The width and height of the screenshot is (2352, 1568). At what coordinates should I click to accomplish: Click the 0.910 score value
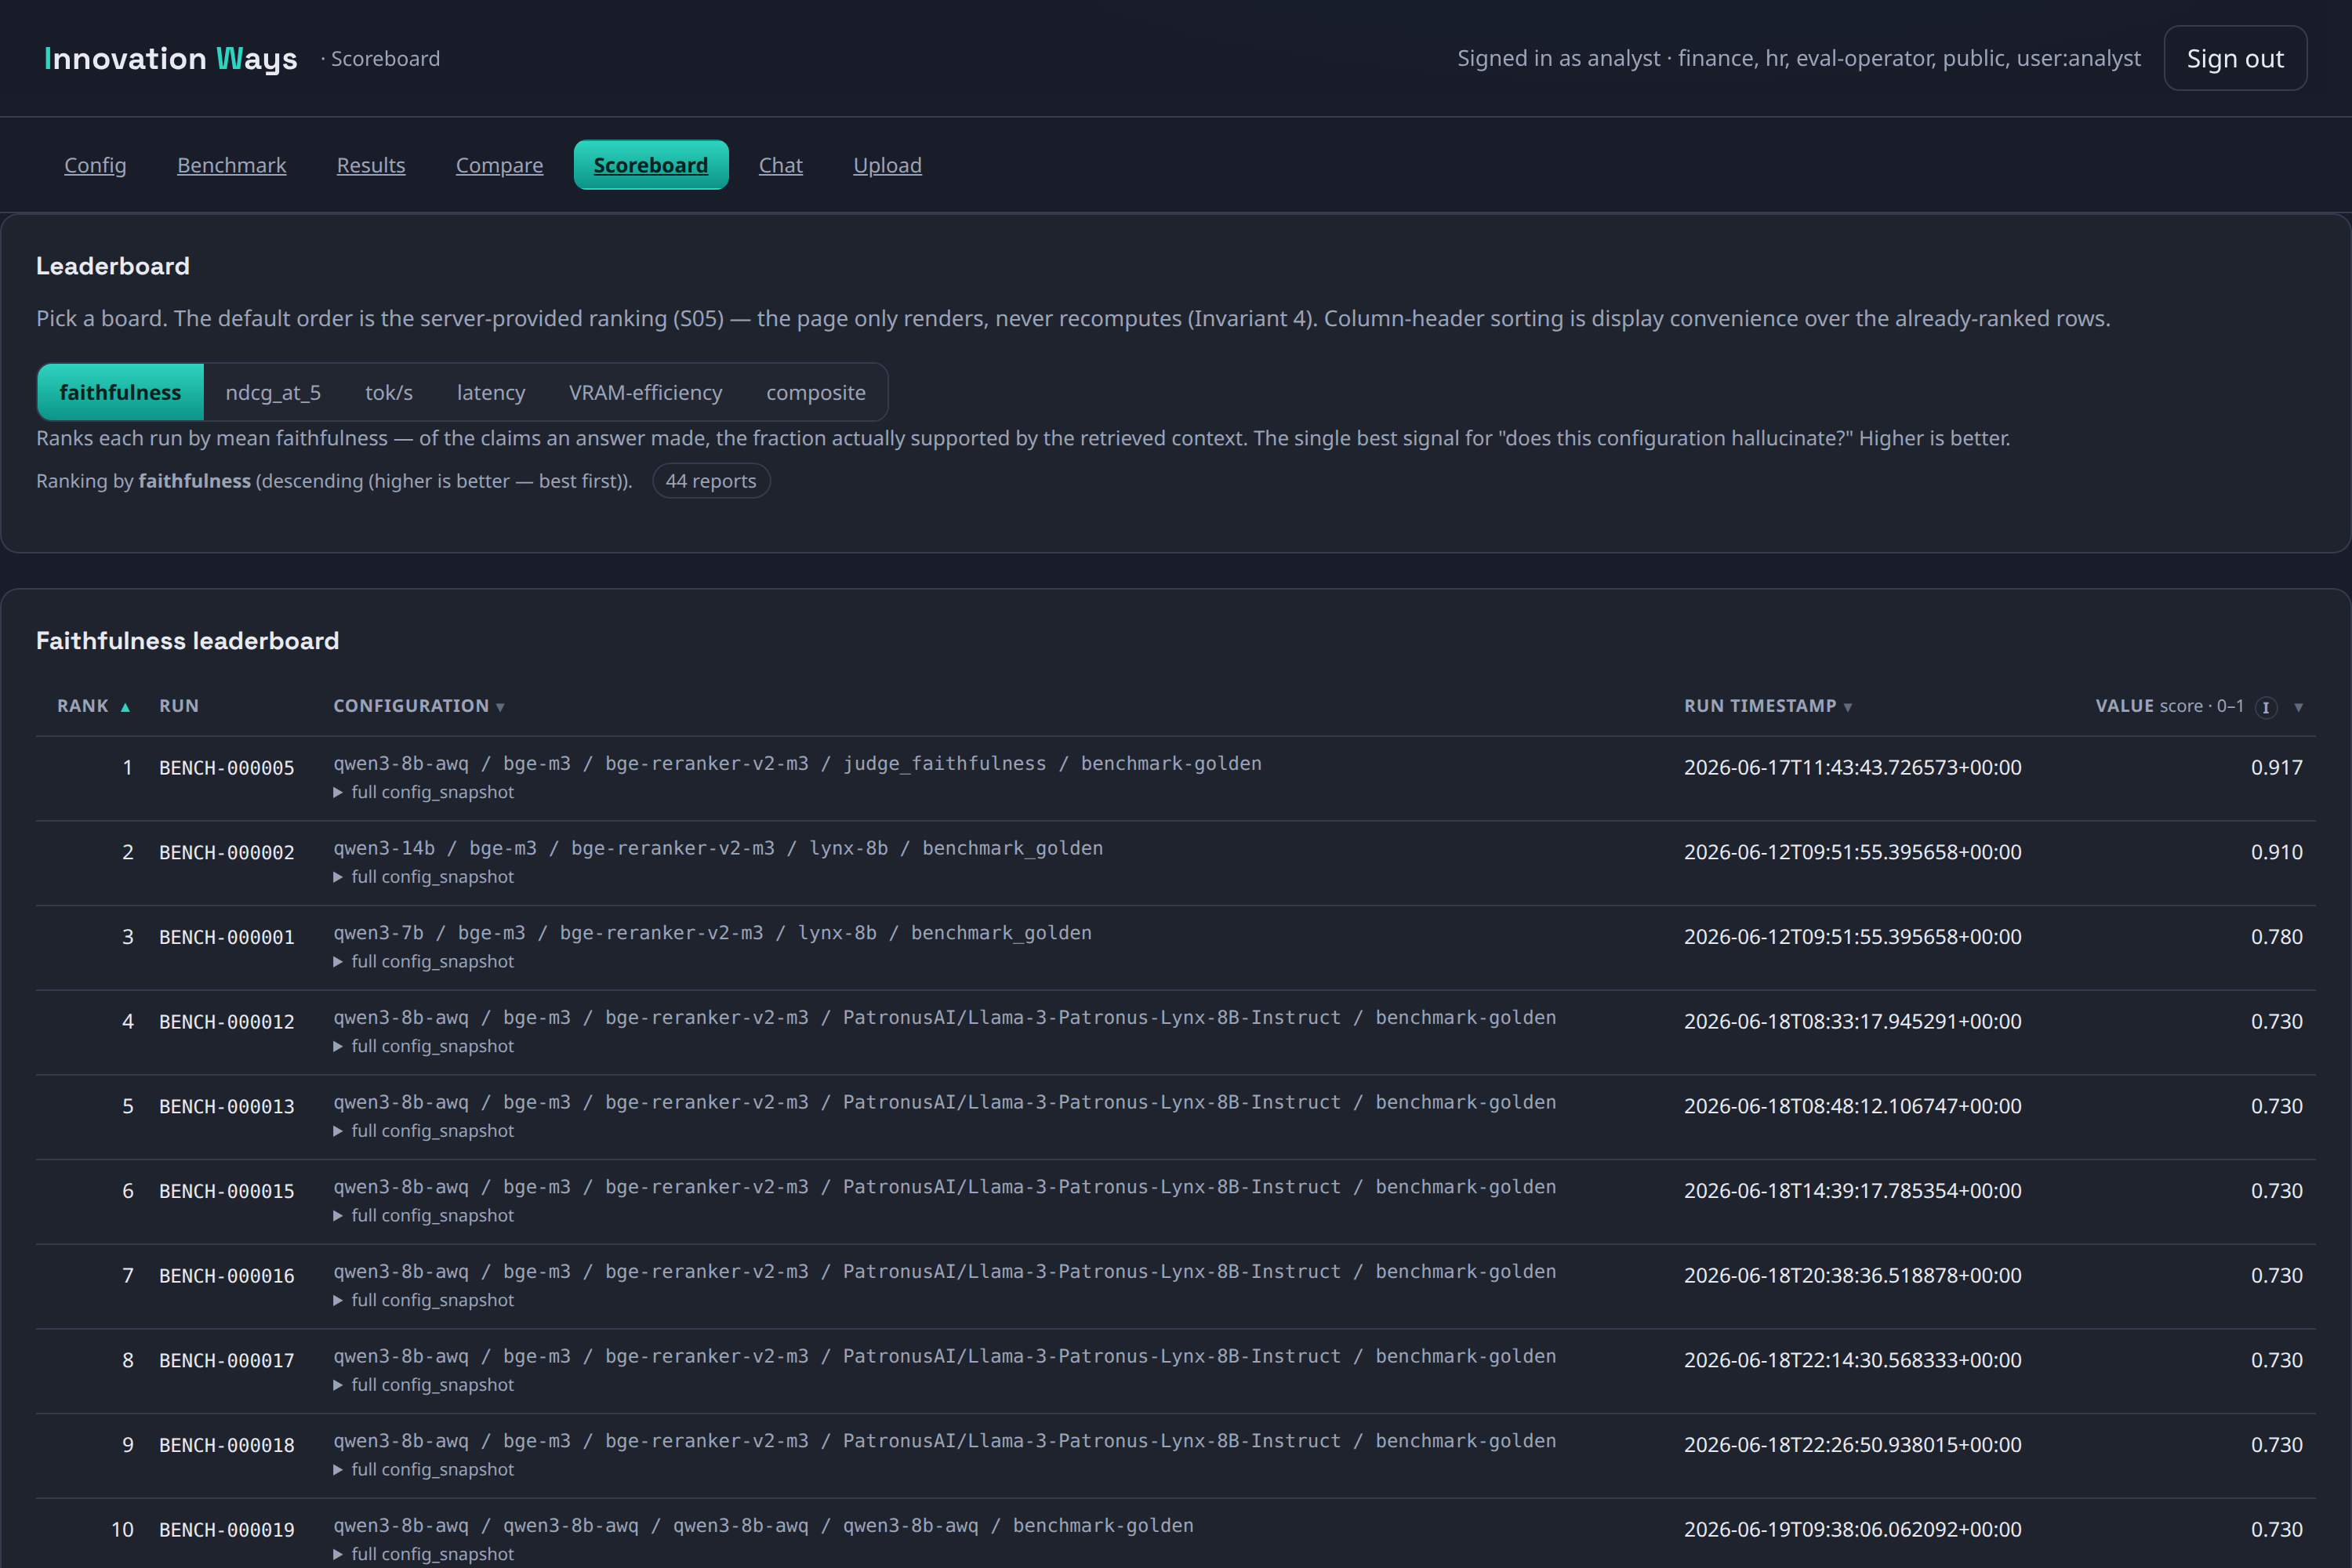[x=2277, y=852]
